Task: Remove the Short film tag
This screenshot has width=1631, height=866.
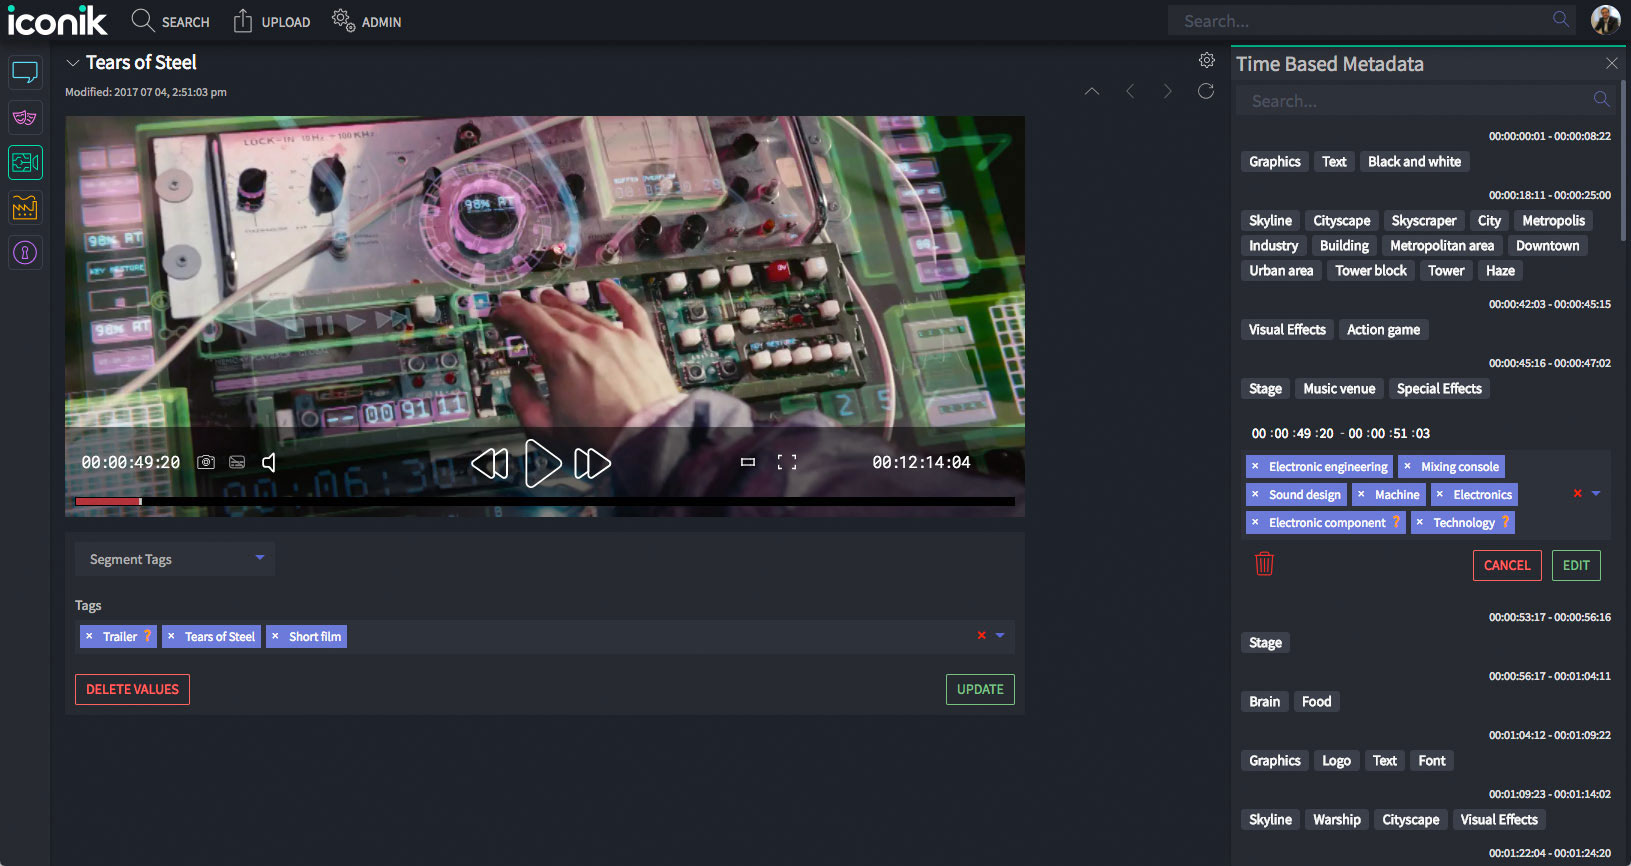Action: 275,636
